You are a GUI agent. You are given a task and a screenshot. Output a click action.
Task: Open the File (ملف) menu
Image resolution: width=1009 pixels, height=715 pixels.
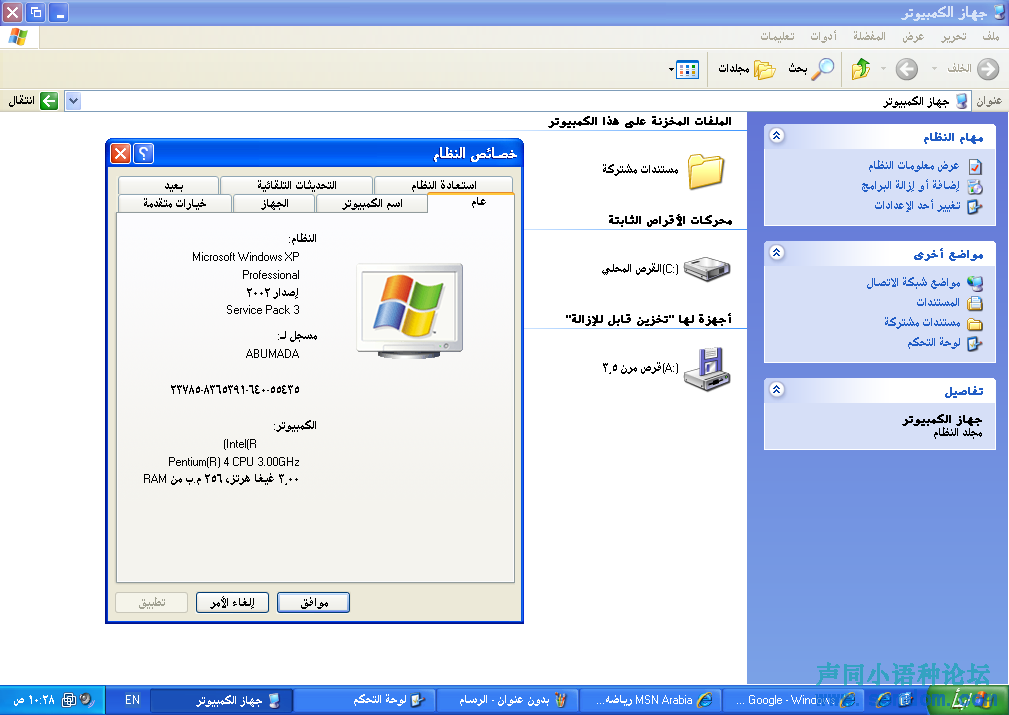tap(991, 36)
